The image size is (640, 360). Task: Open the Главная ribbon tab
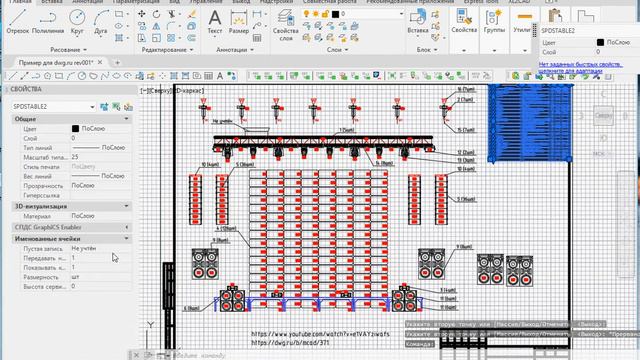point(20,2)
